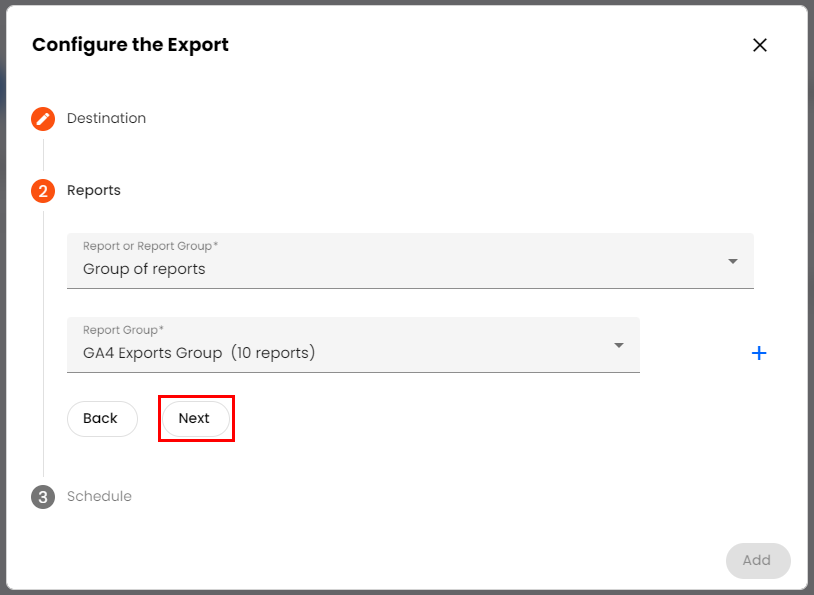
Task: Click the 'Configure the Export' dialog title
Action: click(130, 45)
